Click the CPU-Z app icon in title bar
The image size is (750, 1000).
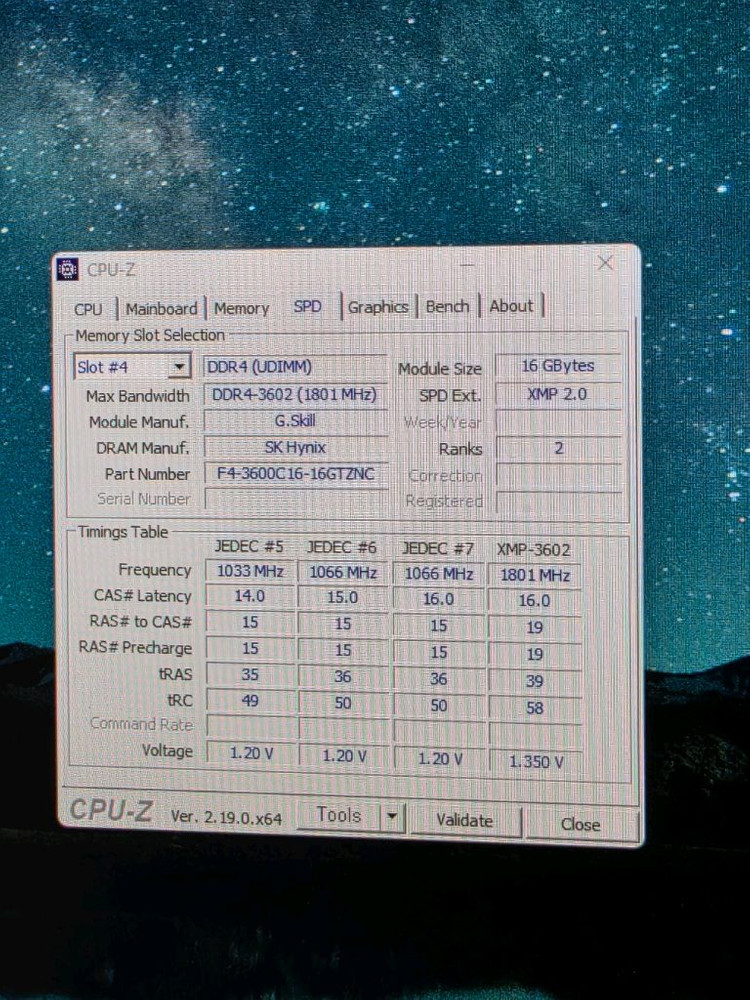coord(68,269)
